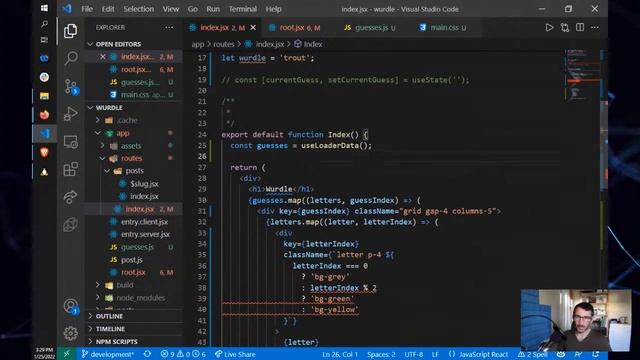
Task: Open the Help menu
Action: (273, 9)
